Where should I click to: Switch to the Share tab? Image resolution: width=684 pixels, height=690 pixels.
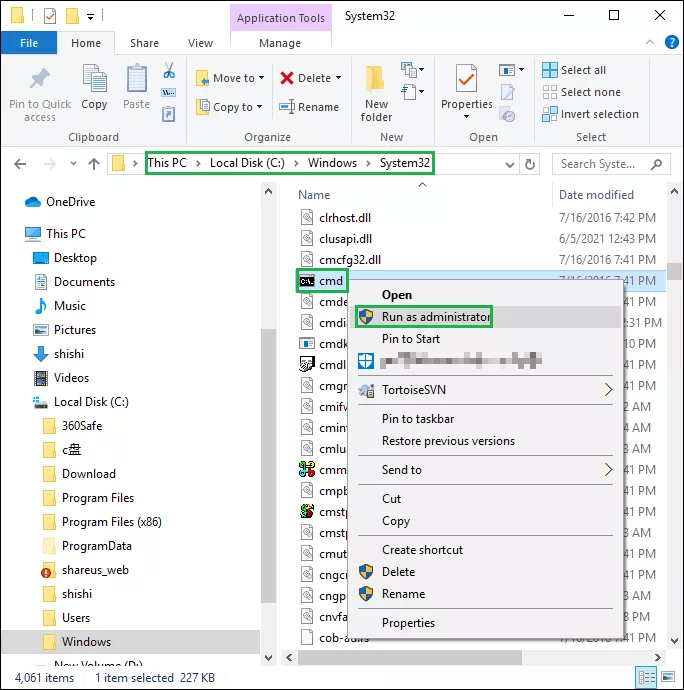[144, 43]
